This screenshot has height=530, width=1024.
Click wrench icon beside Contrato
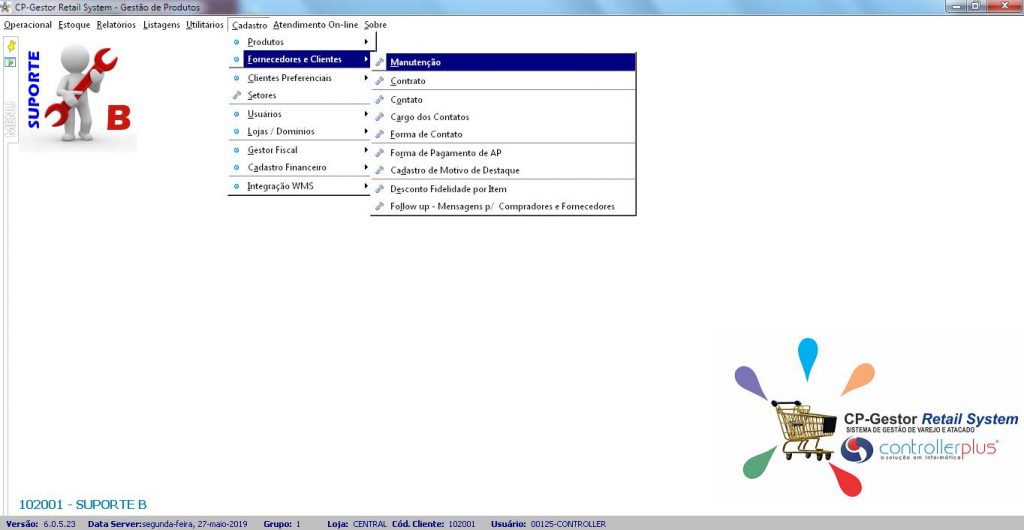(379, 81)
